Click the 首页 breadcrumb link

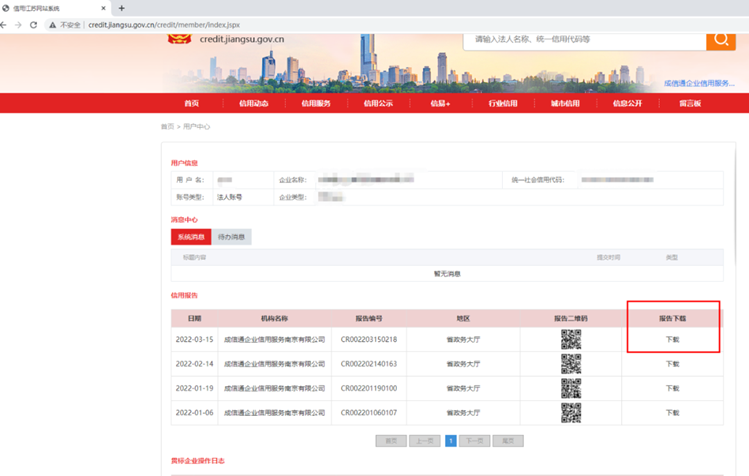(167, 127)
